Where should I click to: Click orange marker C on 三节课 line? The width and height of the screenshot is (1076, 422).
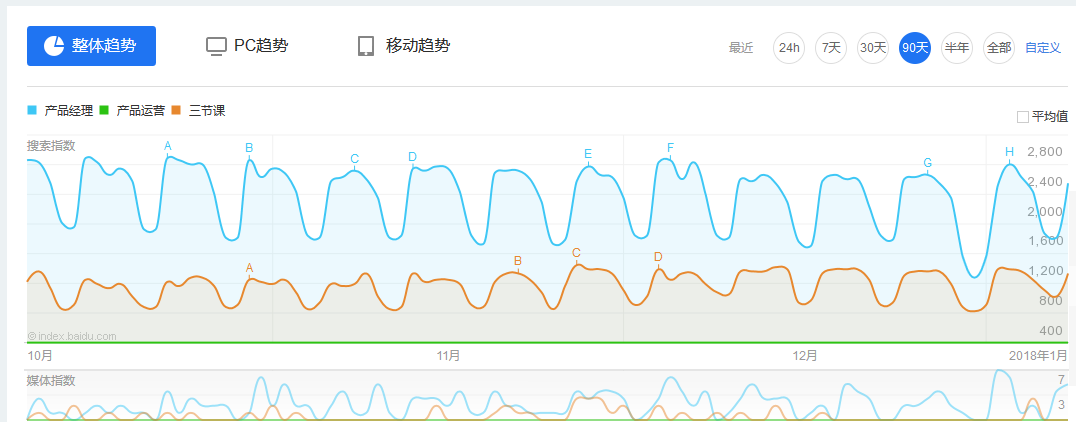tap(576, 253)
